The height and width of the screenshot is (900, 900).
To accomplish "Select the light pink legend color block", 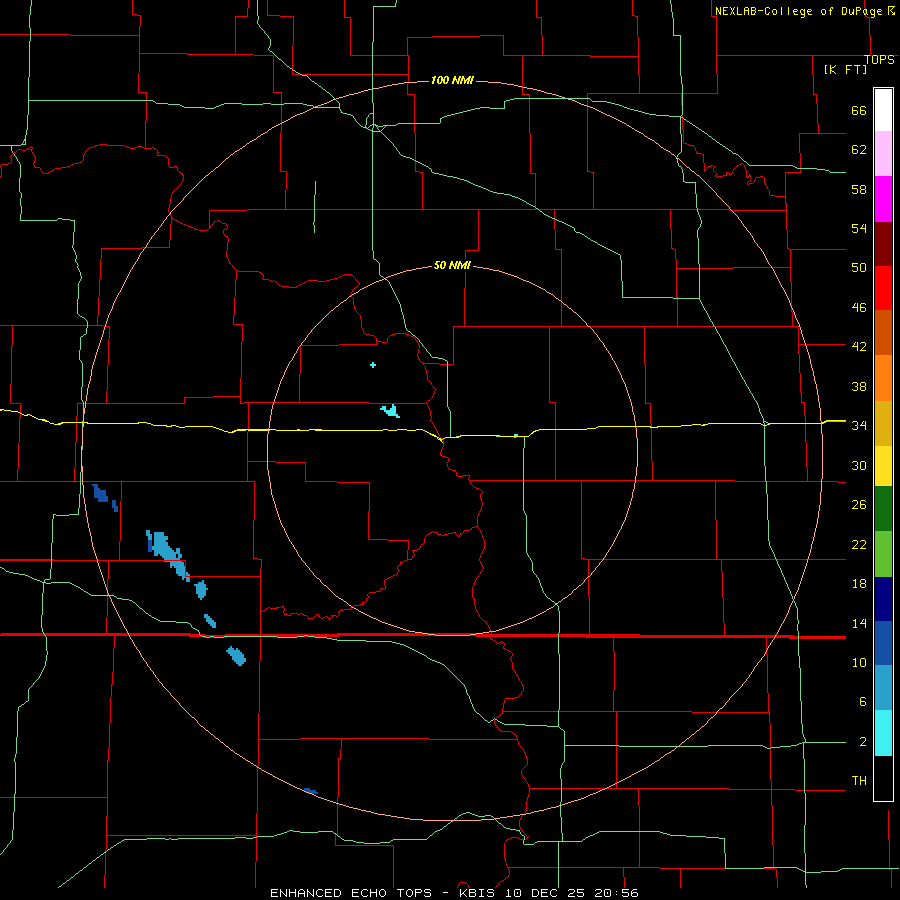I will click(x=883, y=153).
